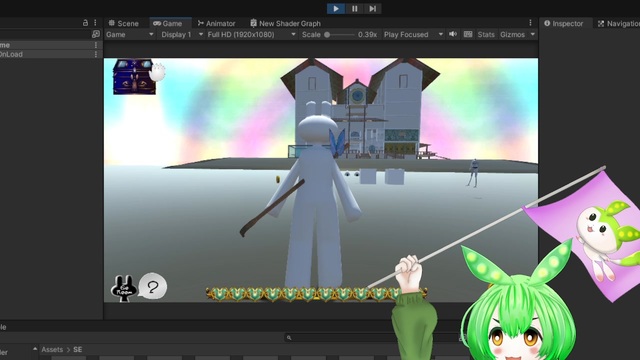
Task: Switch to the Animator tab
Action: 216,23
